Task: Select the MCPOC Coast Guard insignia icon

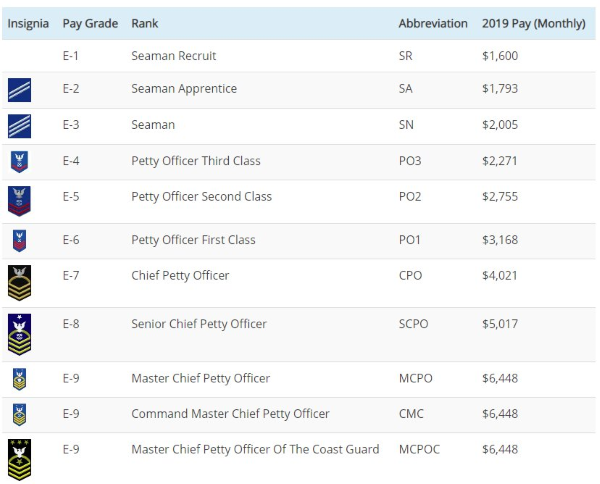Action: pos(19,457)
